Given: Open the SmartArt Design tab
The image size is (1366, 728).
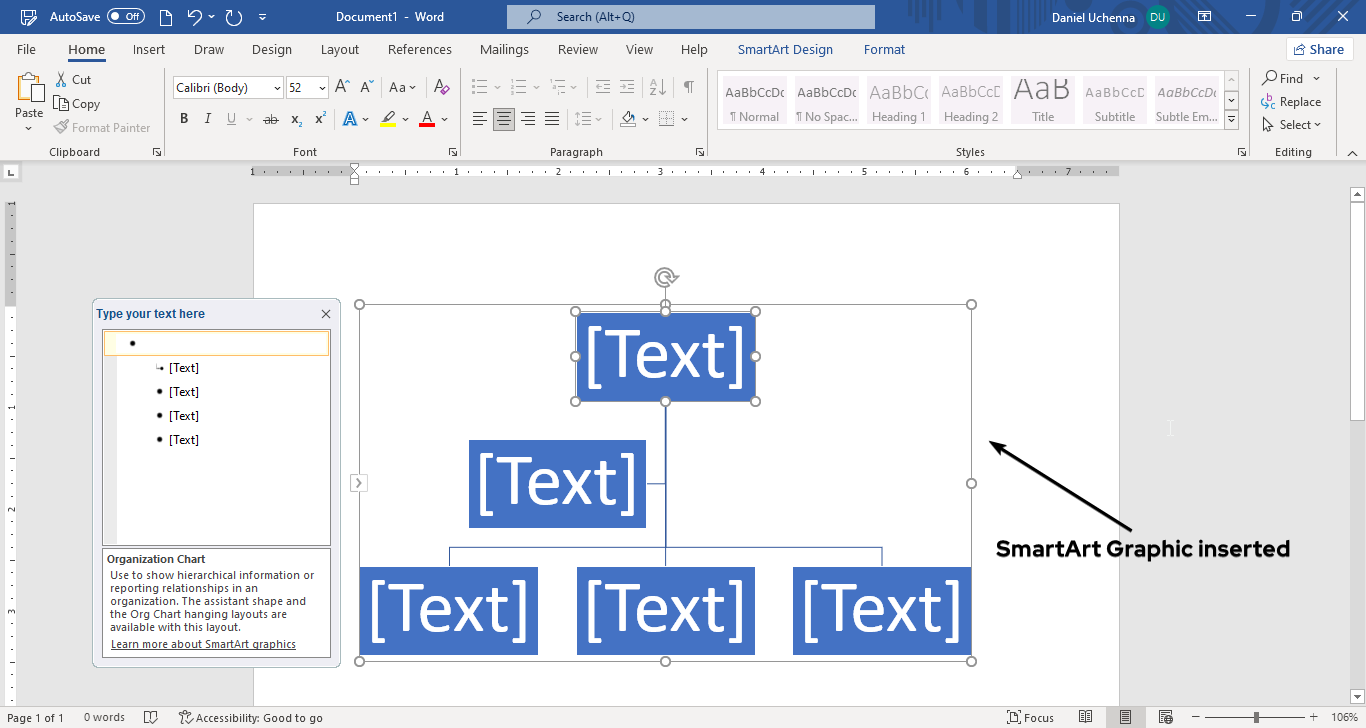Looking at the screenshot, I should tap(785, 50).
